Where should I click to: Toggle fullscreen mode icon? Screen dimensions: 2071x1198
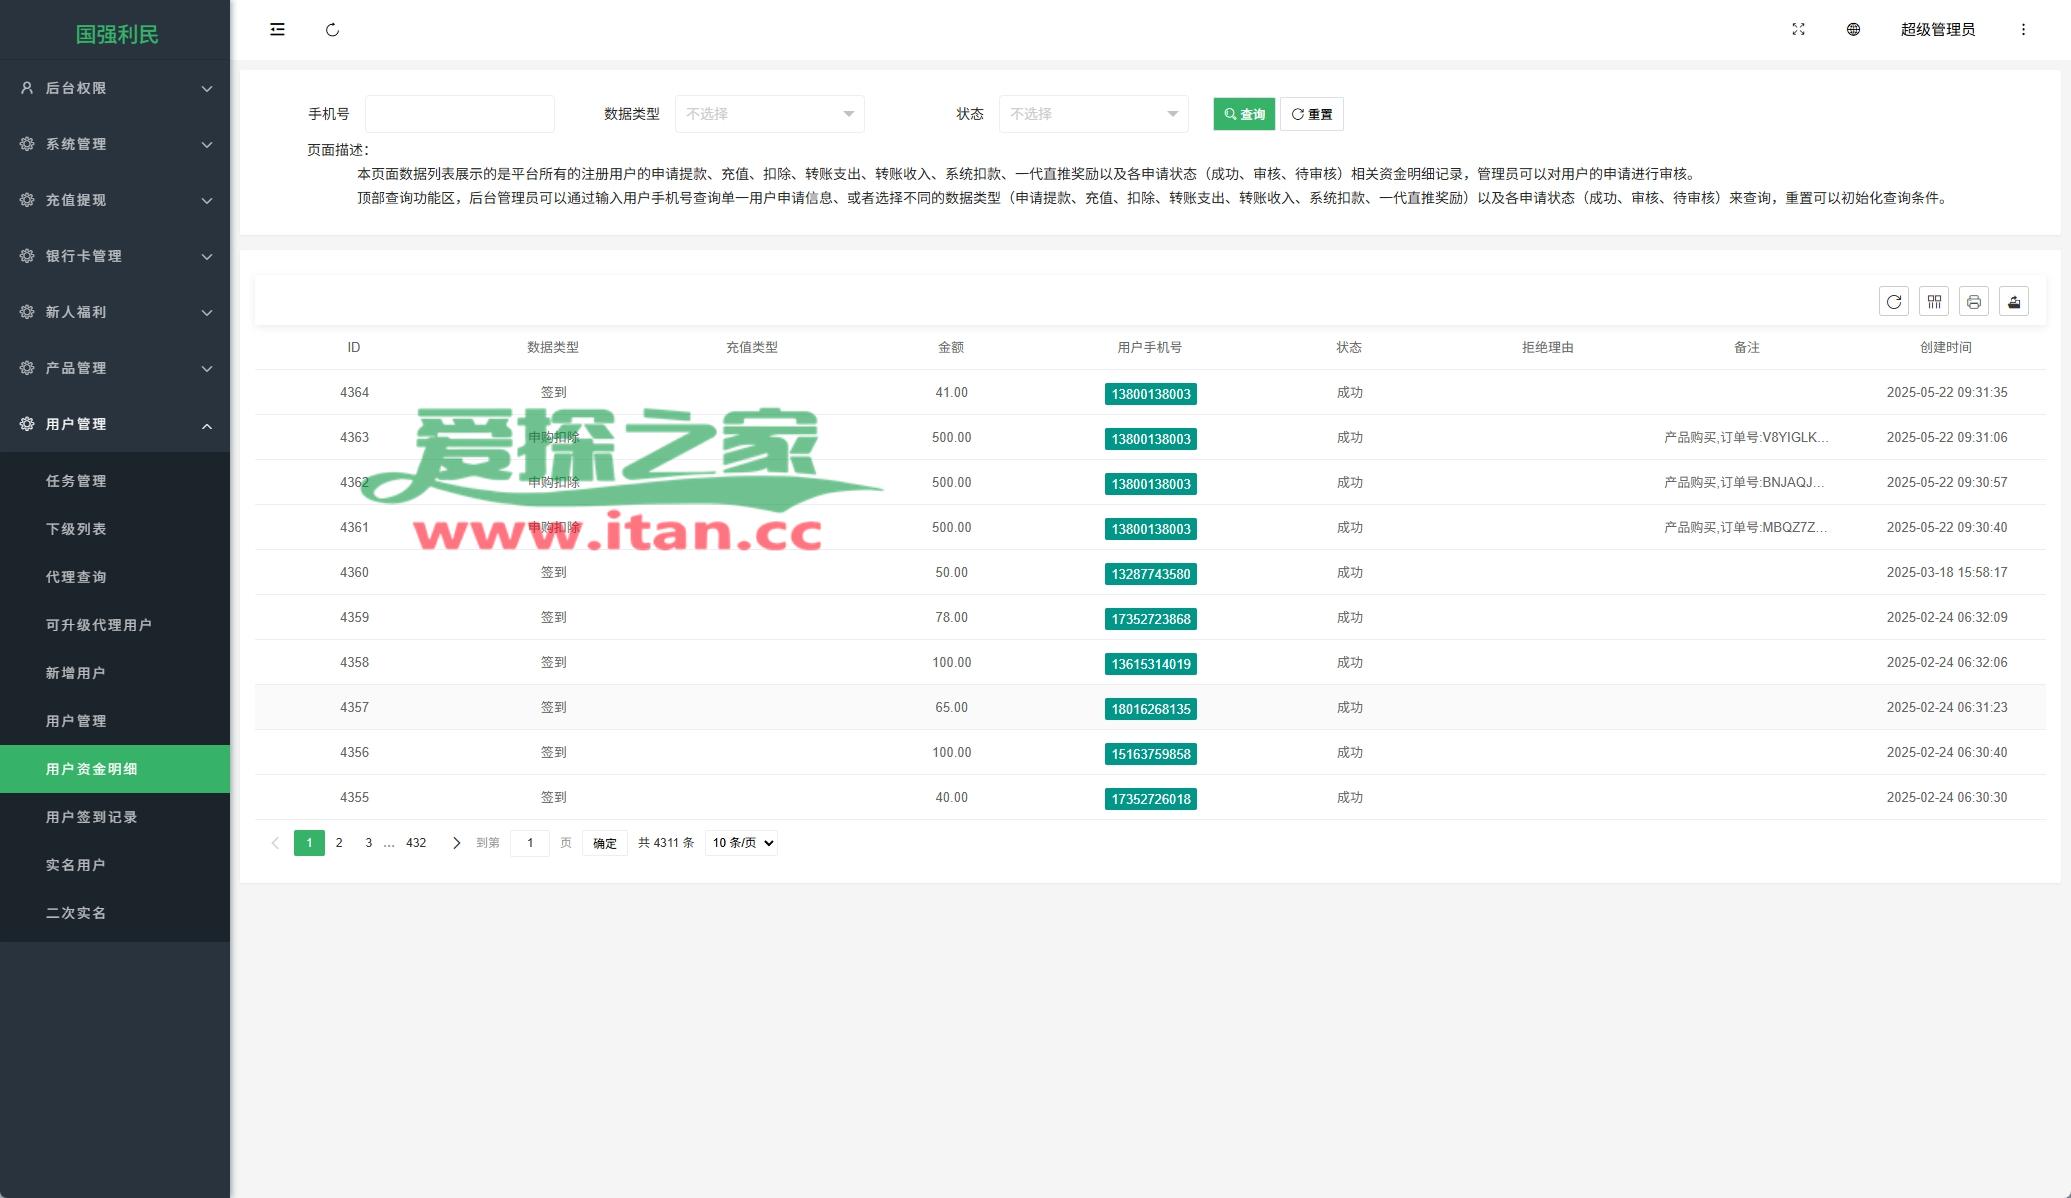pos(1798,30)
